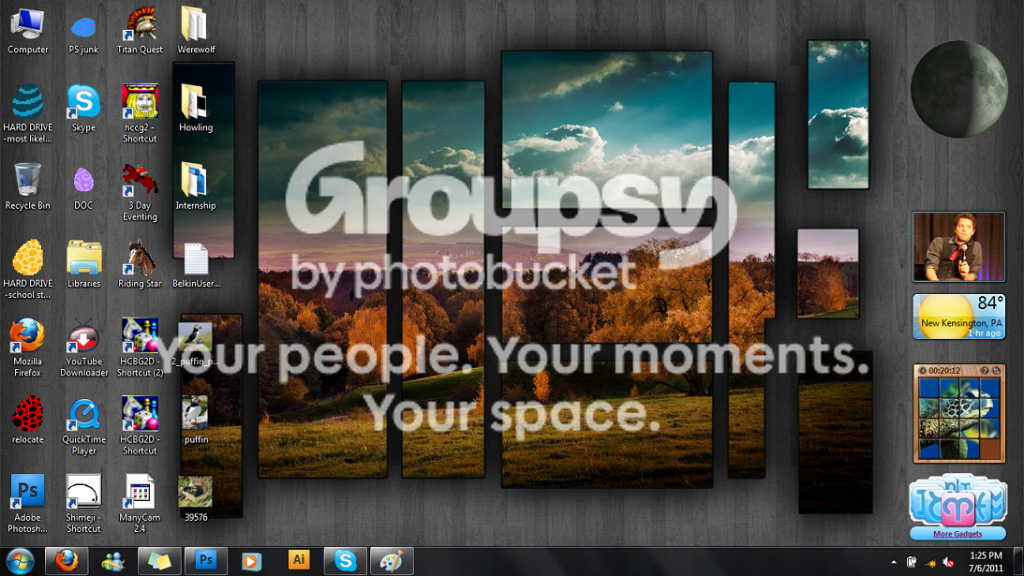The width and height of the screenshot is (1024, 576).
Task: Launch Skype from the desktop
Action: [x=84, y=108]
